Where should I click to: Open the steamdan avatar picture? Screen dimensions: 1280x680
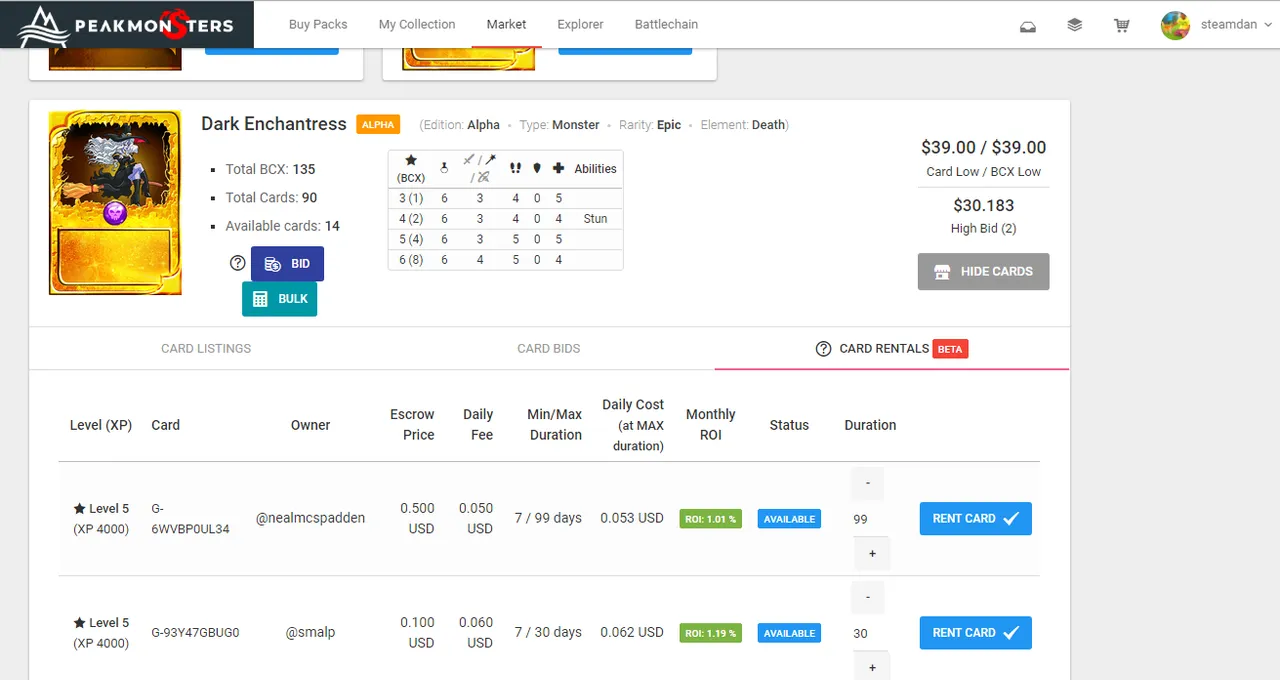pos(1175,25)
